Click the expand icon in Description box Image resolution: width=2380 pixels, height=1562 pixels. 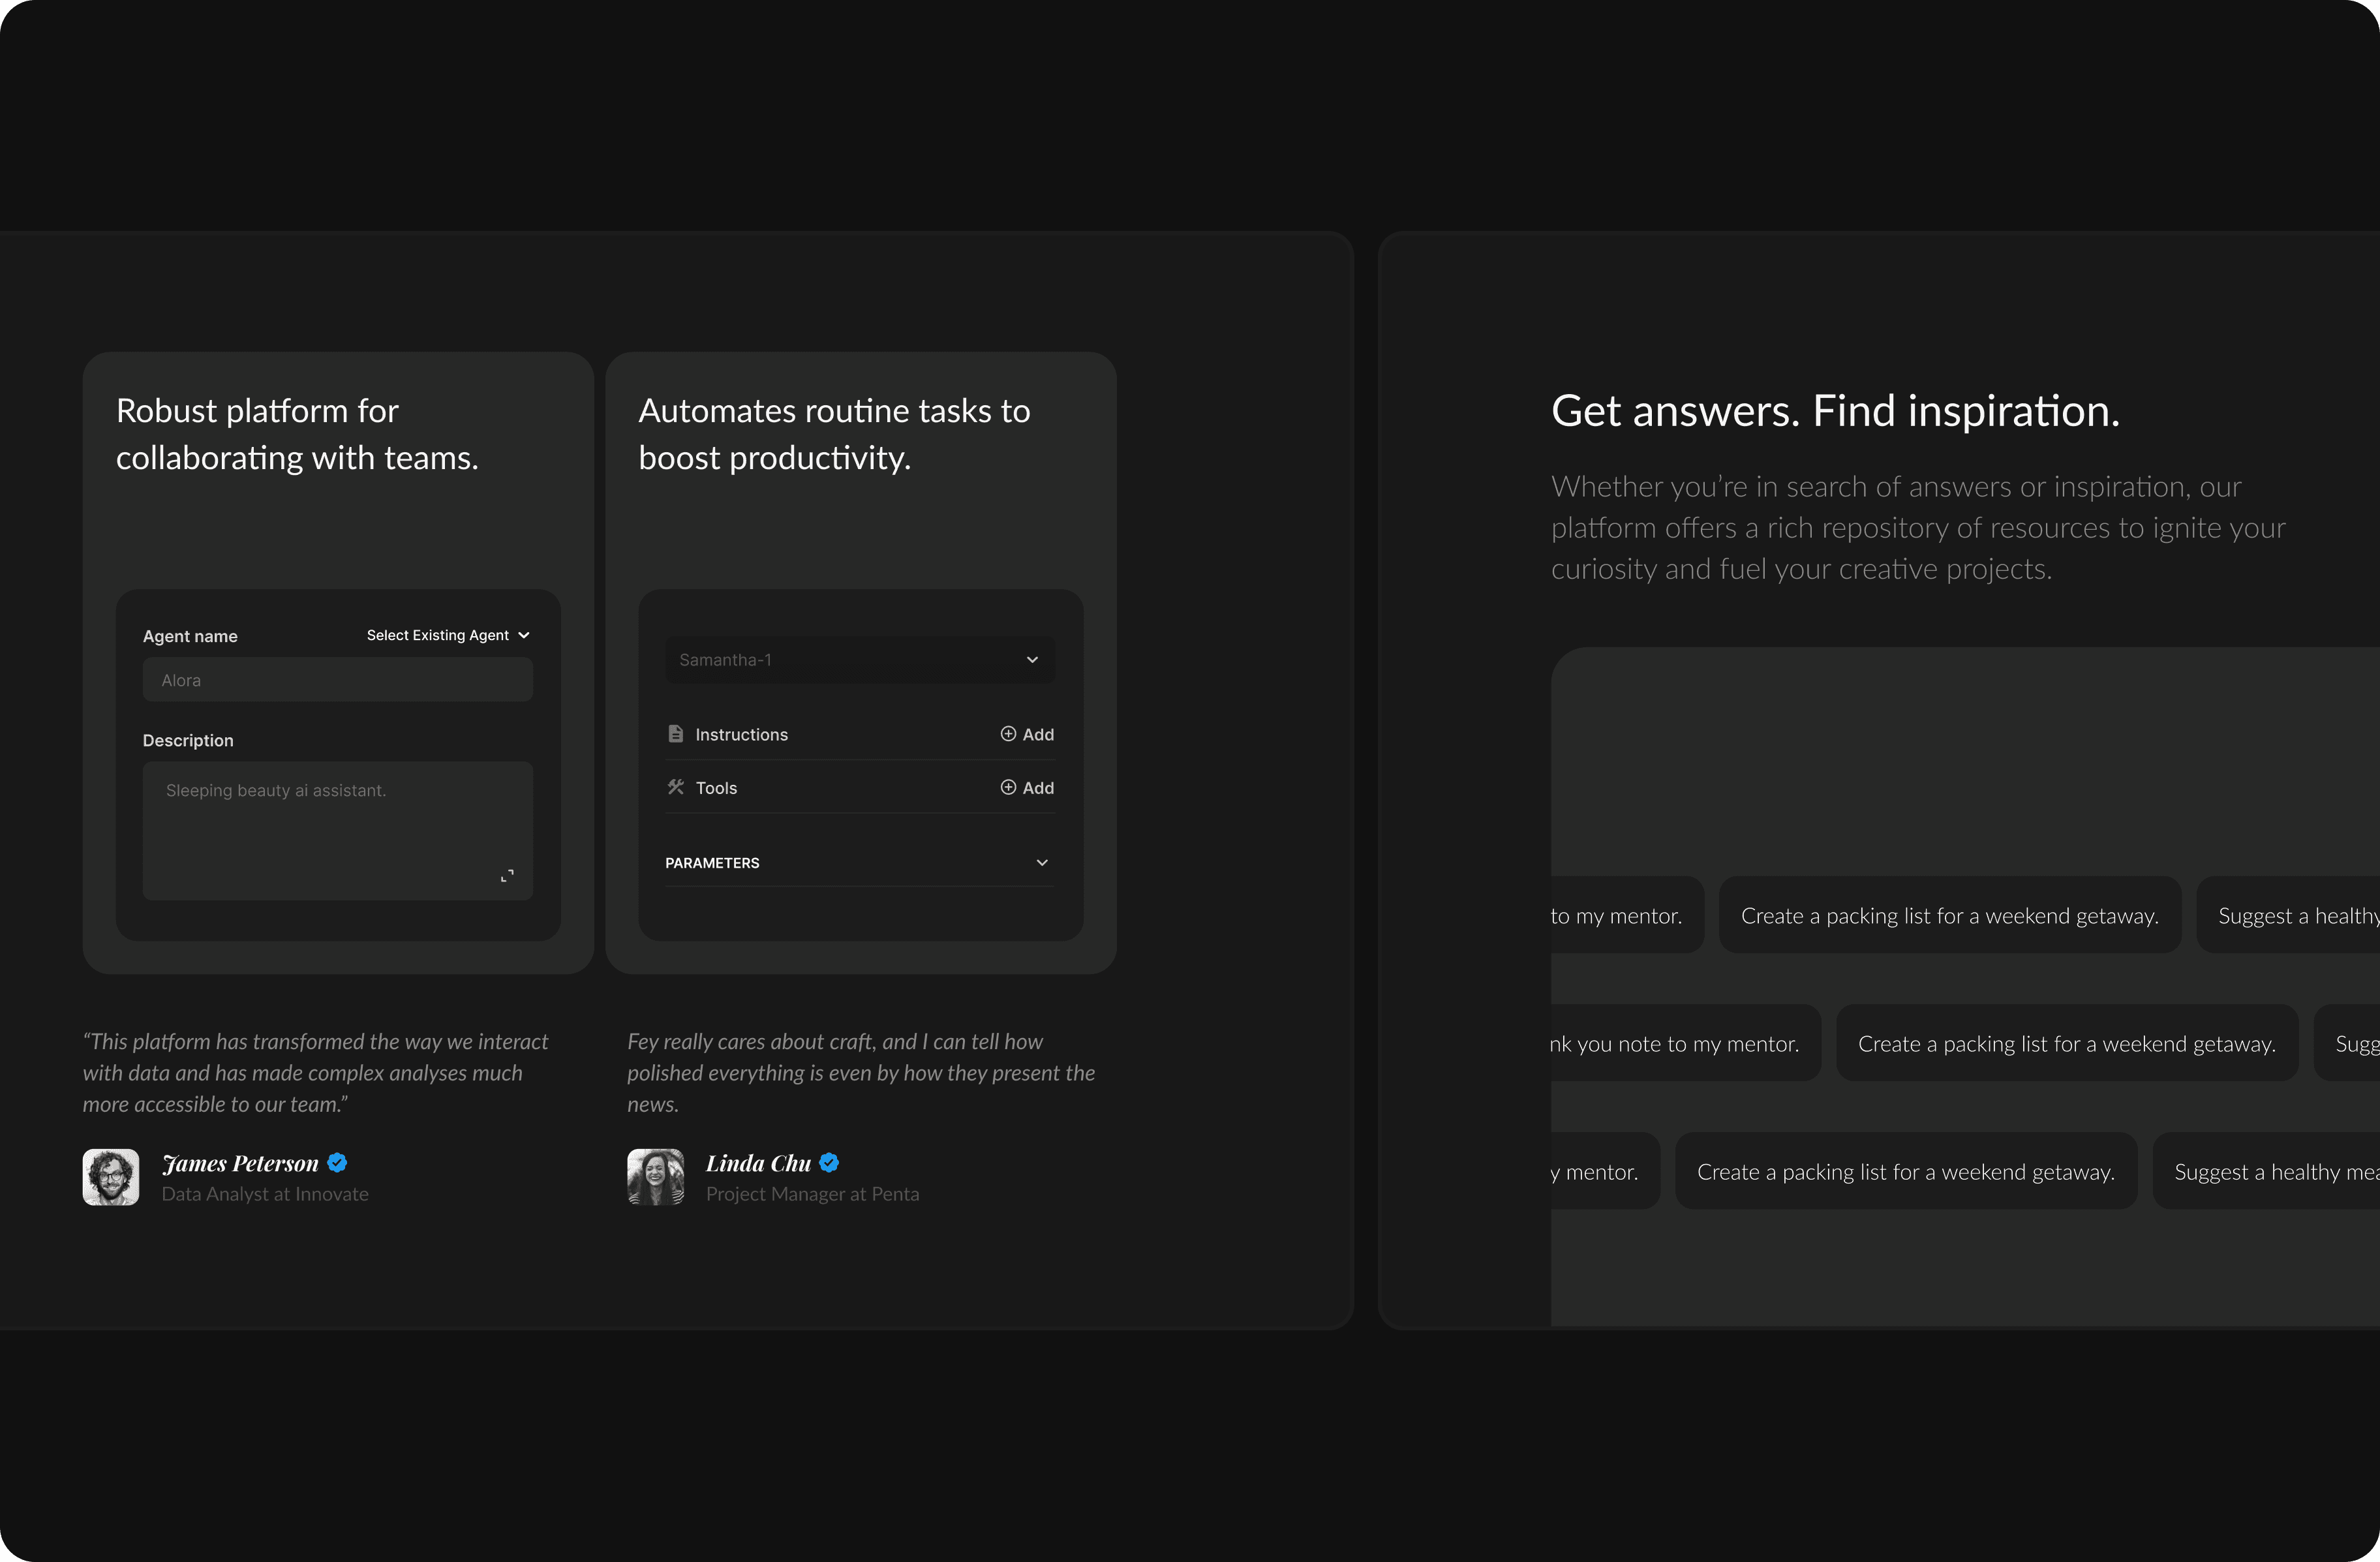pyautogui.click(x=507, y=875)
